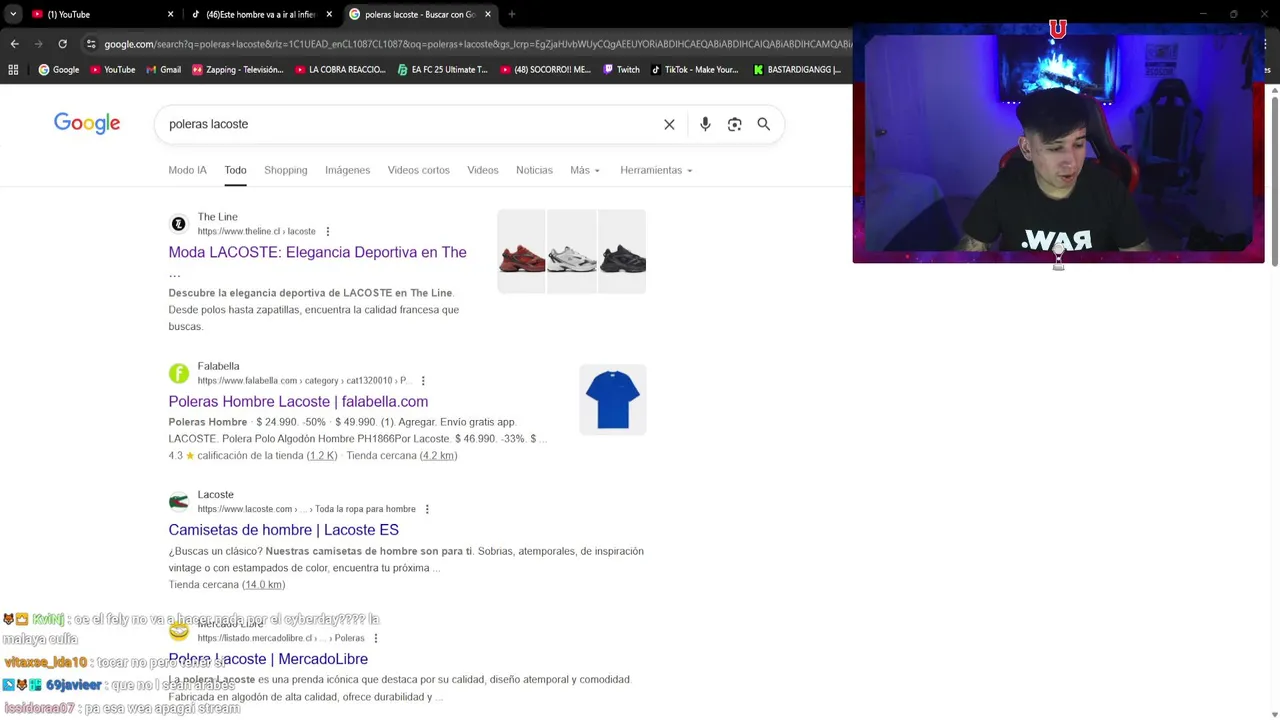
Task: Go to Google home via the logo
Action: pos(87,123)
